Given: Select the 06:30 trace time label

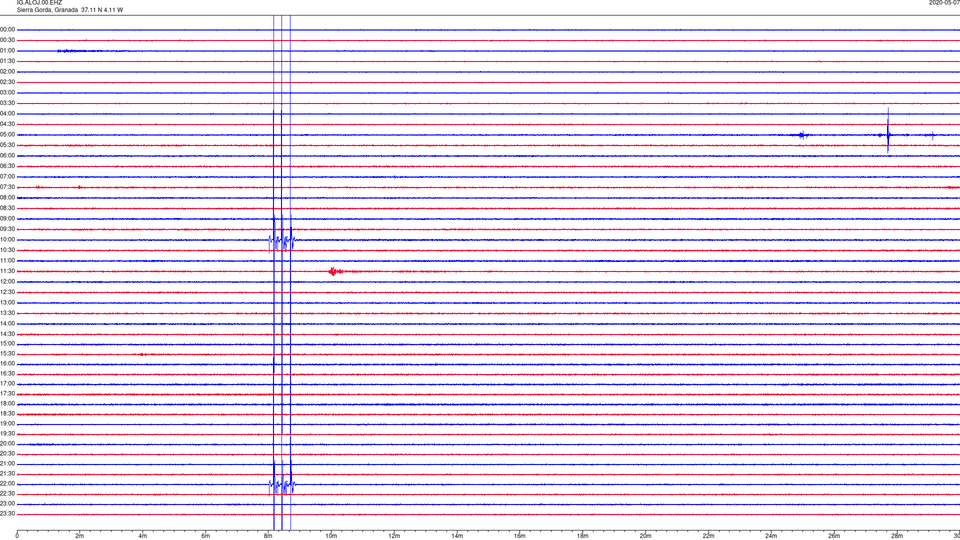Looking at the screenshot, I should (8, 166).
